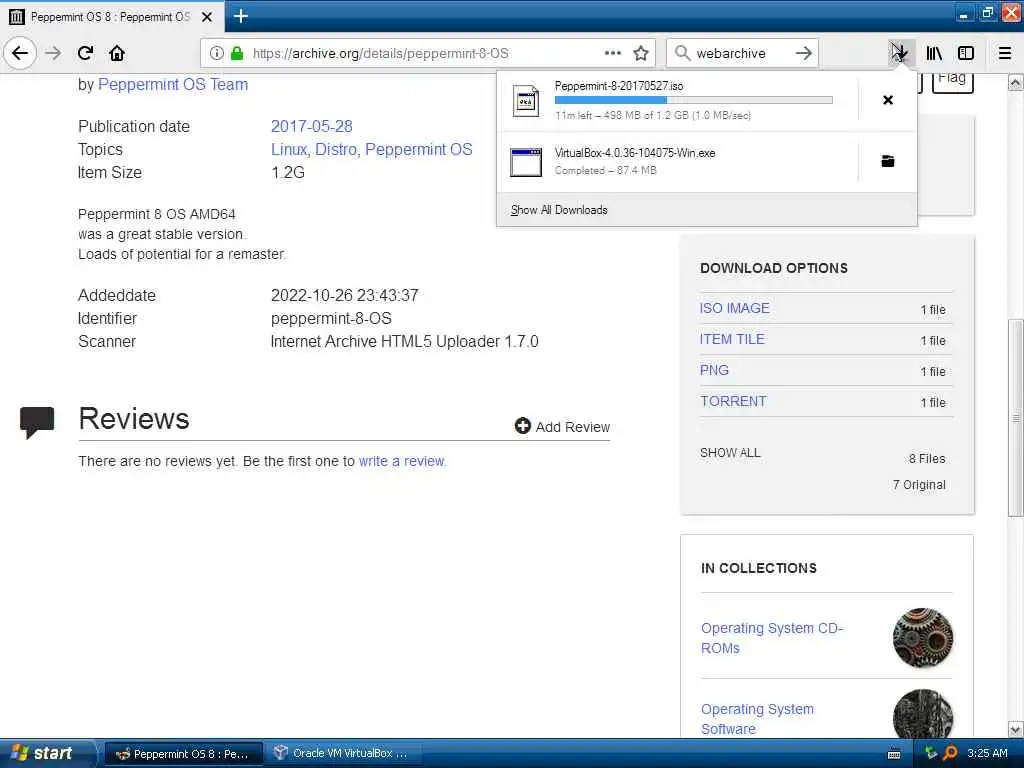The height and width of the screenshot is (768, 1024).
Task: Show sidebars toolbar icon
Action: (966, 53)
